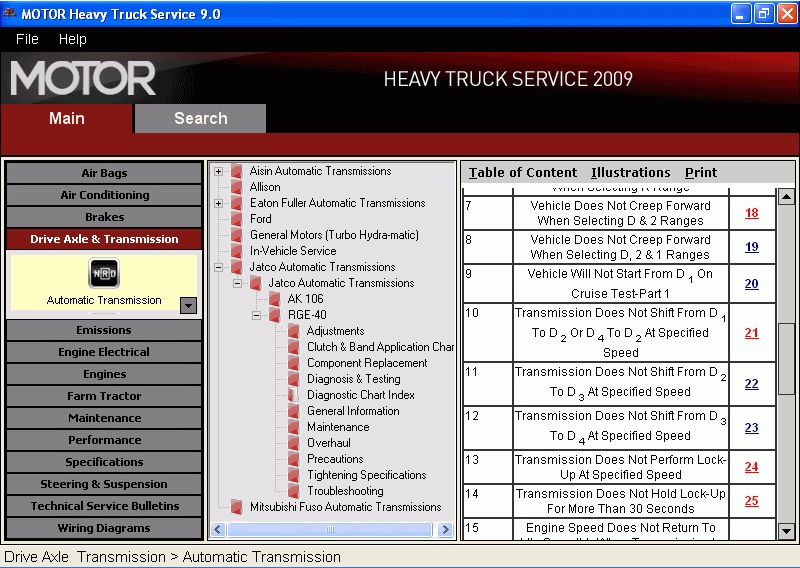Collapse the top-level Jatco Automatic Transmissions node
800x568 pixels.
218,267
